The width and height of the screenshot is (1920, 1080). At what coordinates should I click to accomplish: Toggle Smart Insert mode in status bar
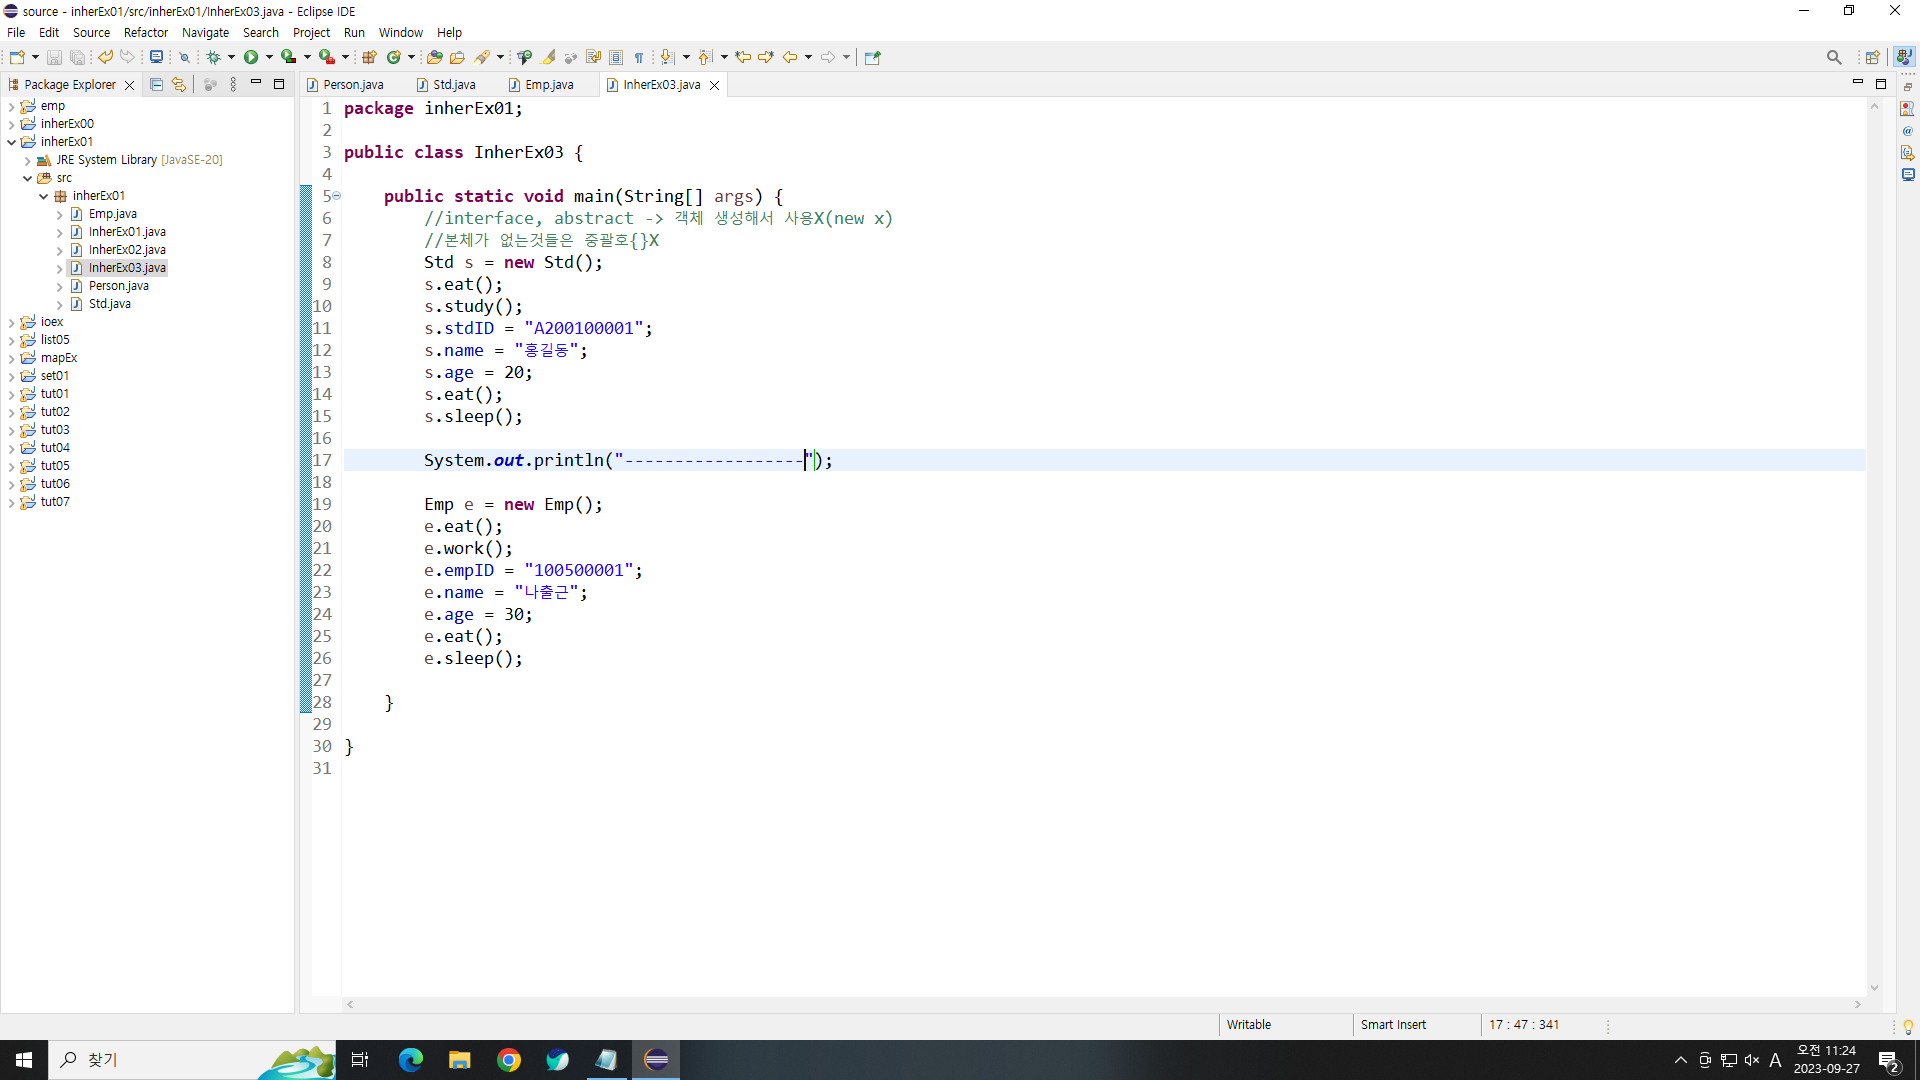[x=1393, y=1025]
